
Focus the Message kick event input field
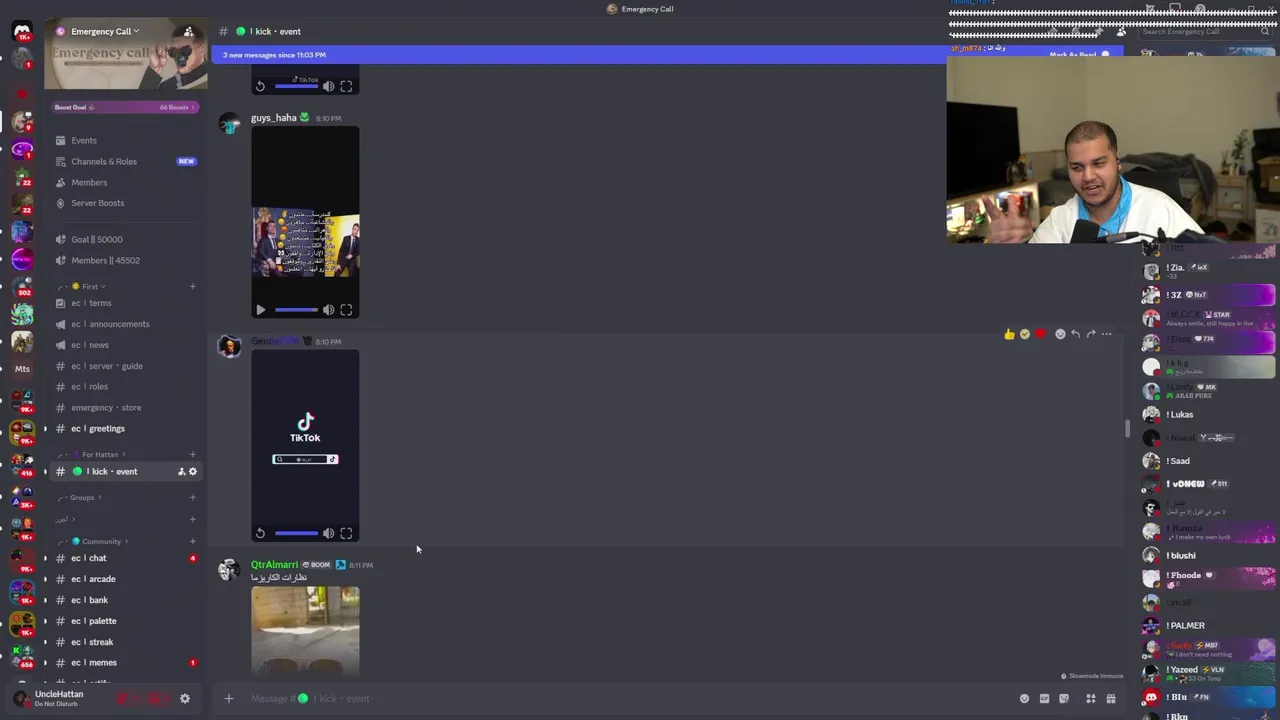click(628, 699)
